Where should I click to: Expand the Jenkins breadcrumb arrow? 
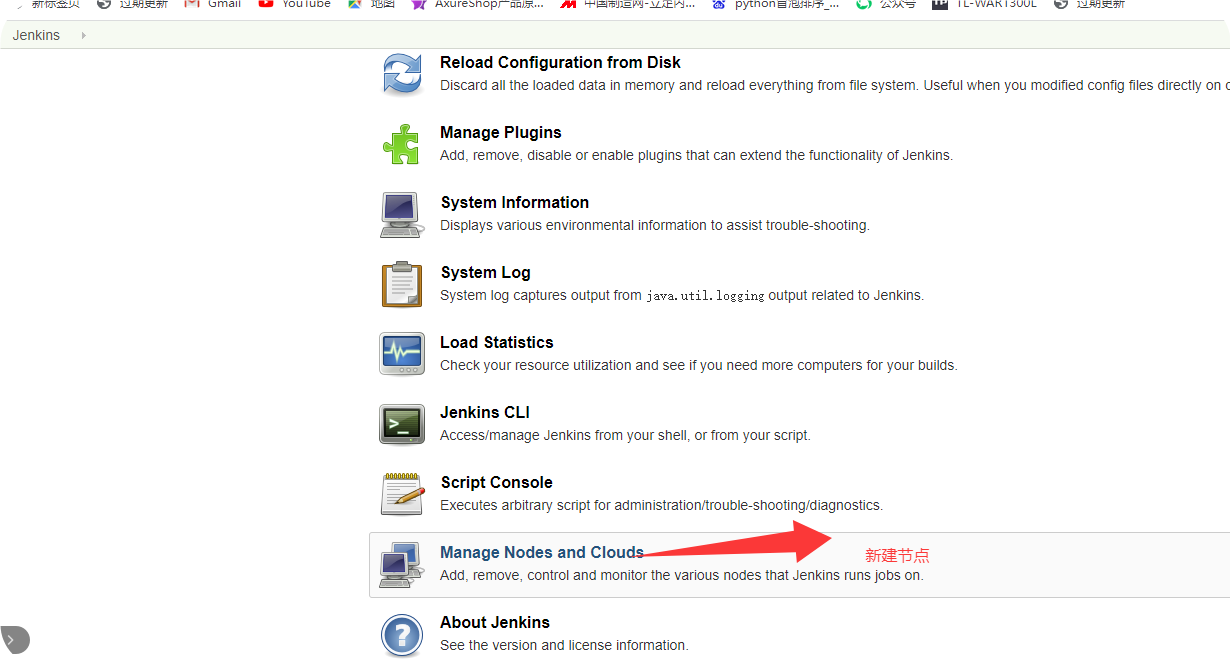point(83,35)
